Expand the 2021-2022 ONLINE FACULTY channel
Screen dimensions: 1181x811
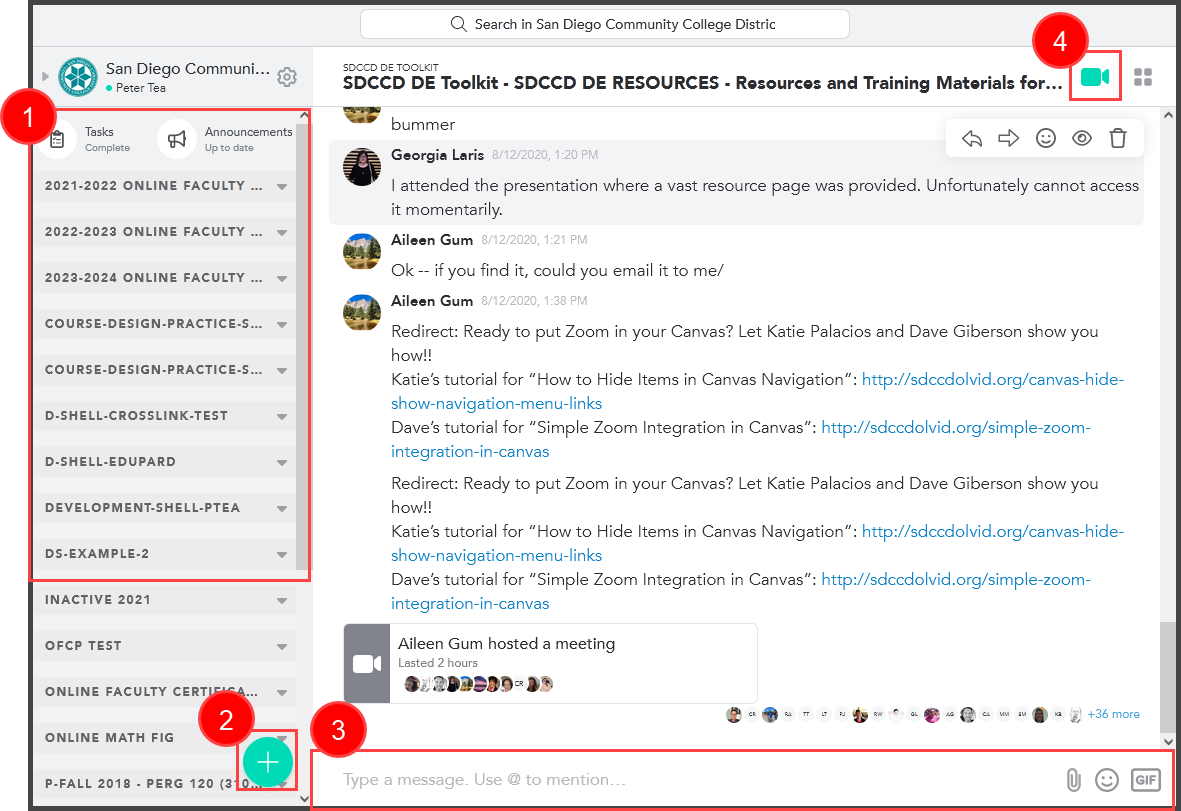tap(282, 185)
